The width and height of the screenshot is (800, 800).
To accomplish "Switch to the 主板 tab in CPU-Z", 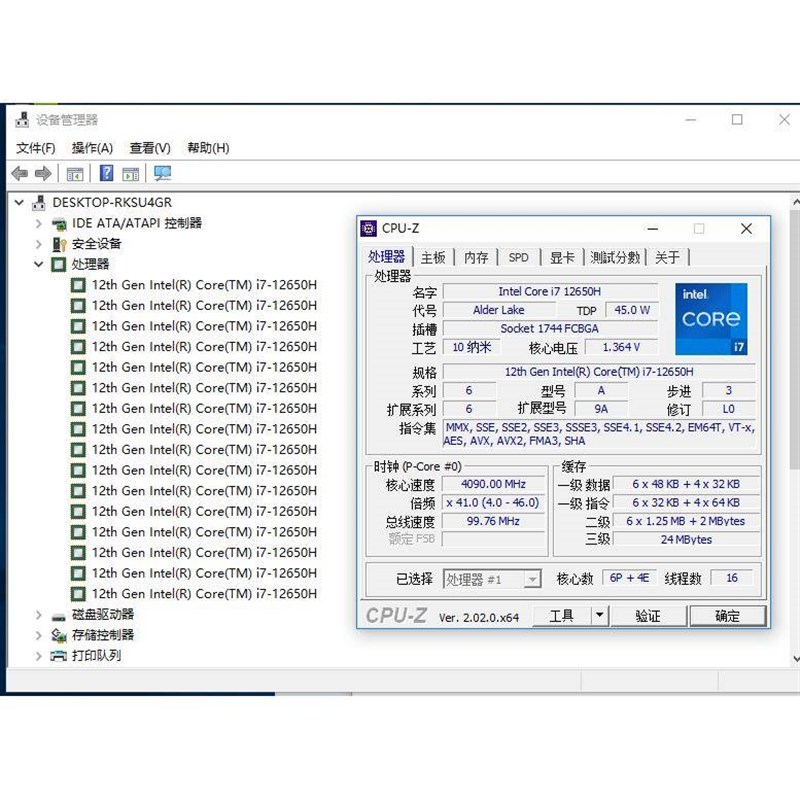I will [x=433, y=258].
